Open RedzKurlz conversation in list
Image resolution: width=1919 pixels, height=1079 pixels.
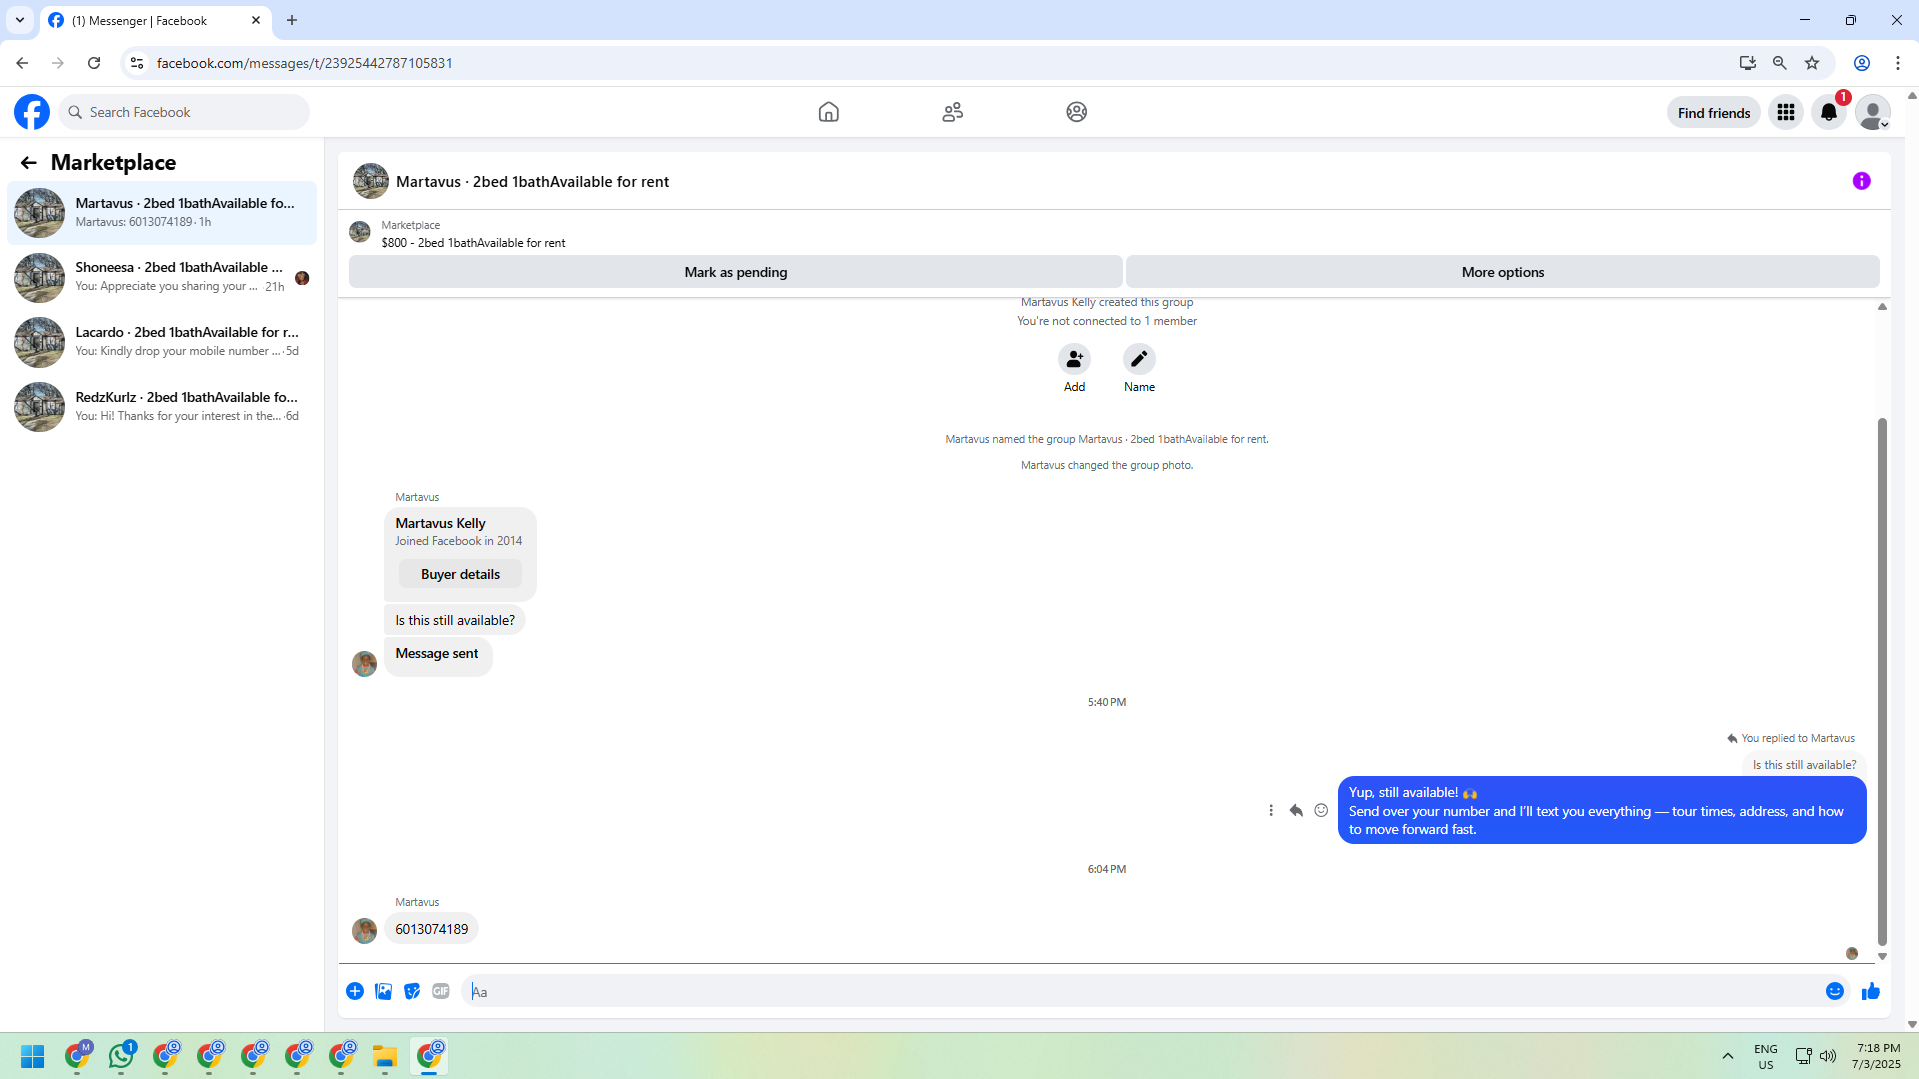162,407
